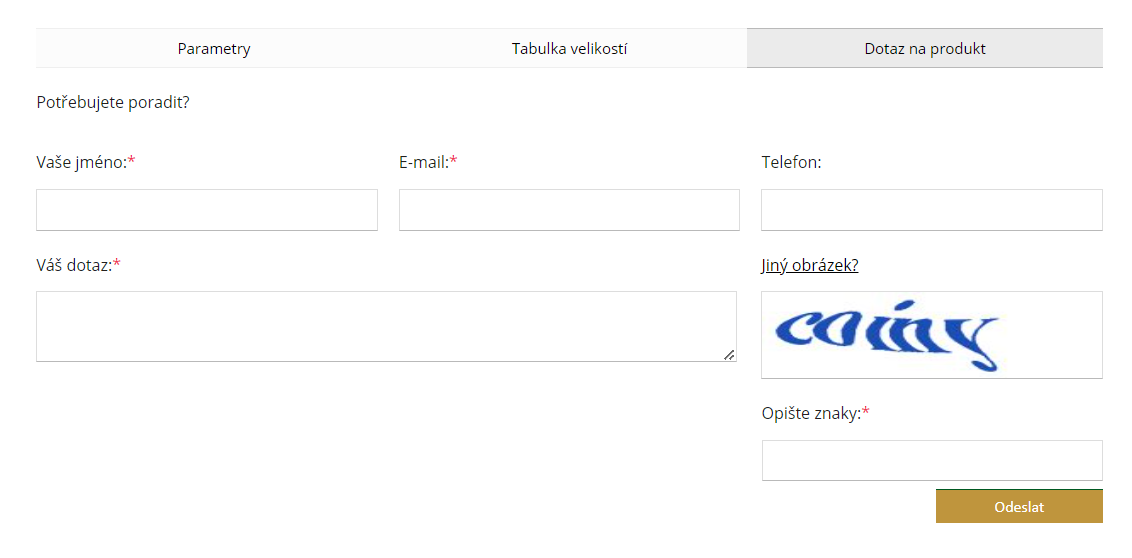Click the red asterisk beside E-mail
This screenshot has height=558, width=1132.
point(453,161)
